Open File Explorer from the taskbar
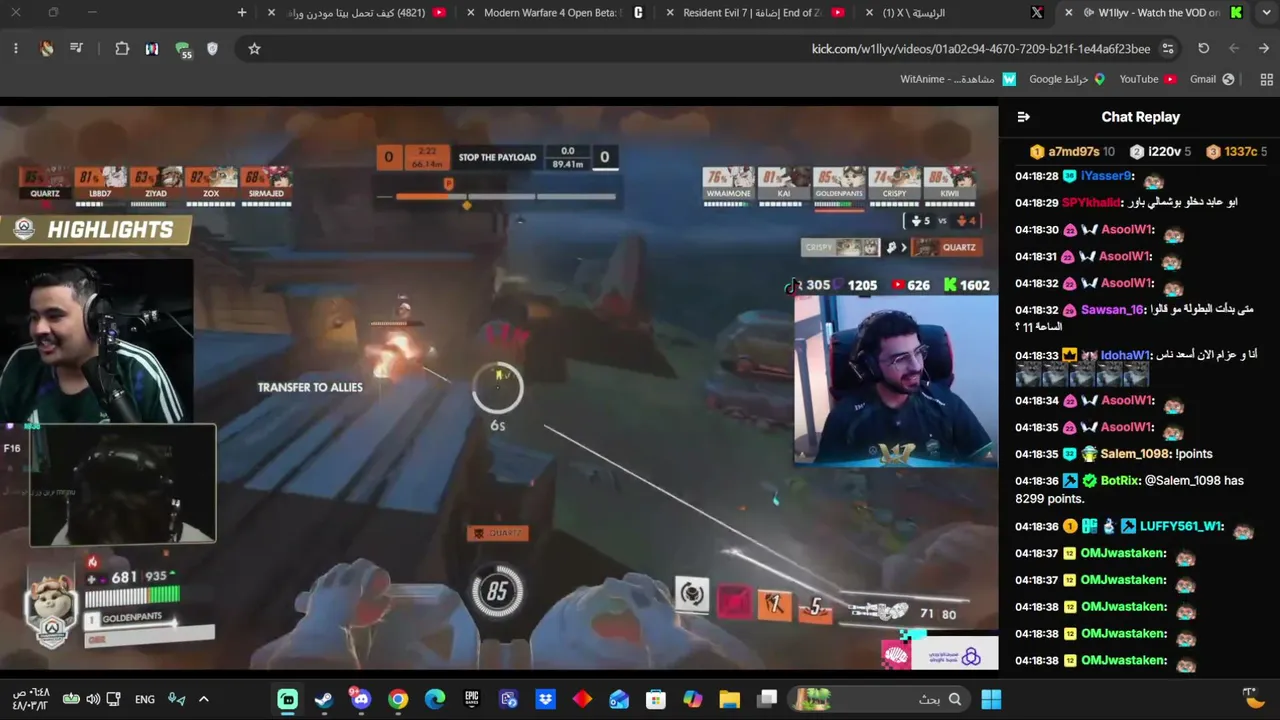This screenshot has height=720, width=1280. pyautogui.click(x=729, y=699)
